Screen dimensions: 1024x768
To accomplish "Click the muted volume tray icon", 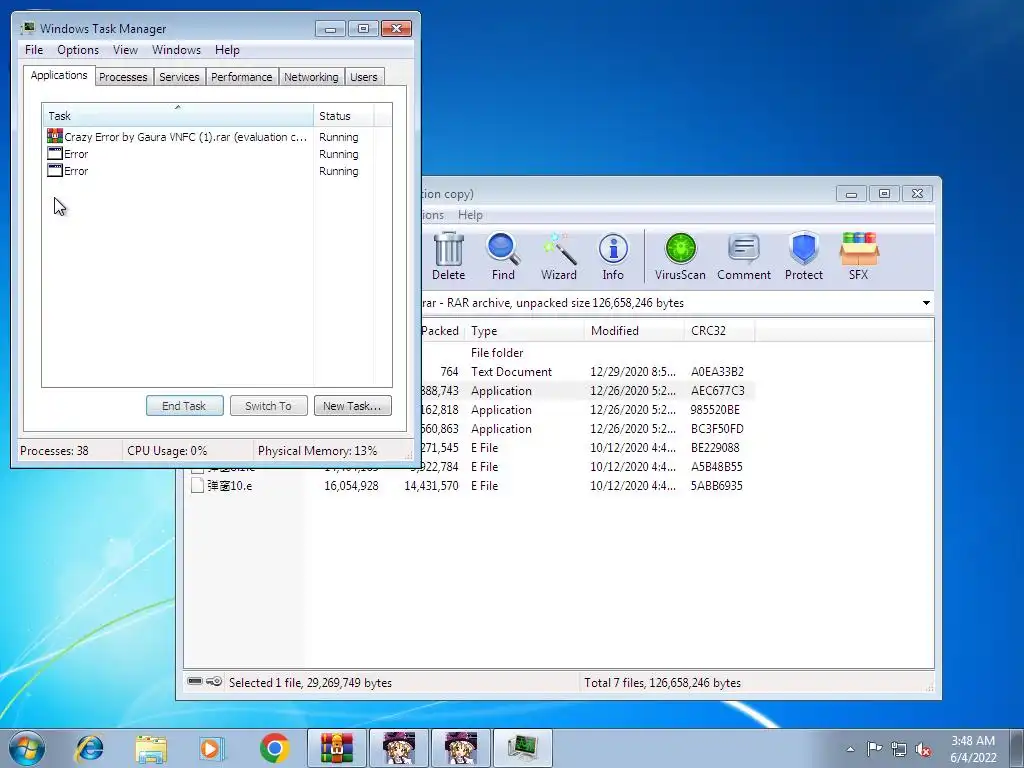I will point(923,749).
